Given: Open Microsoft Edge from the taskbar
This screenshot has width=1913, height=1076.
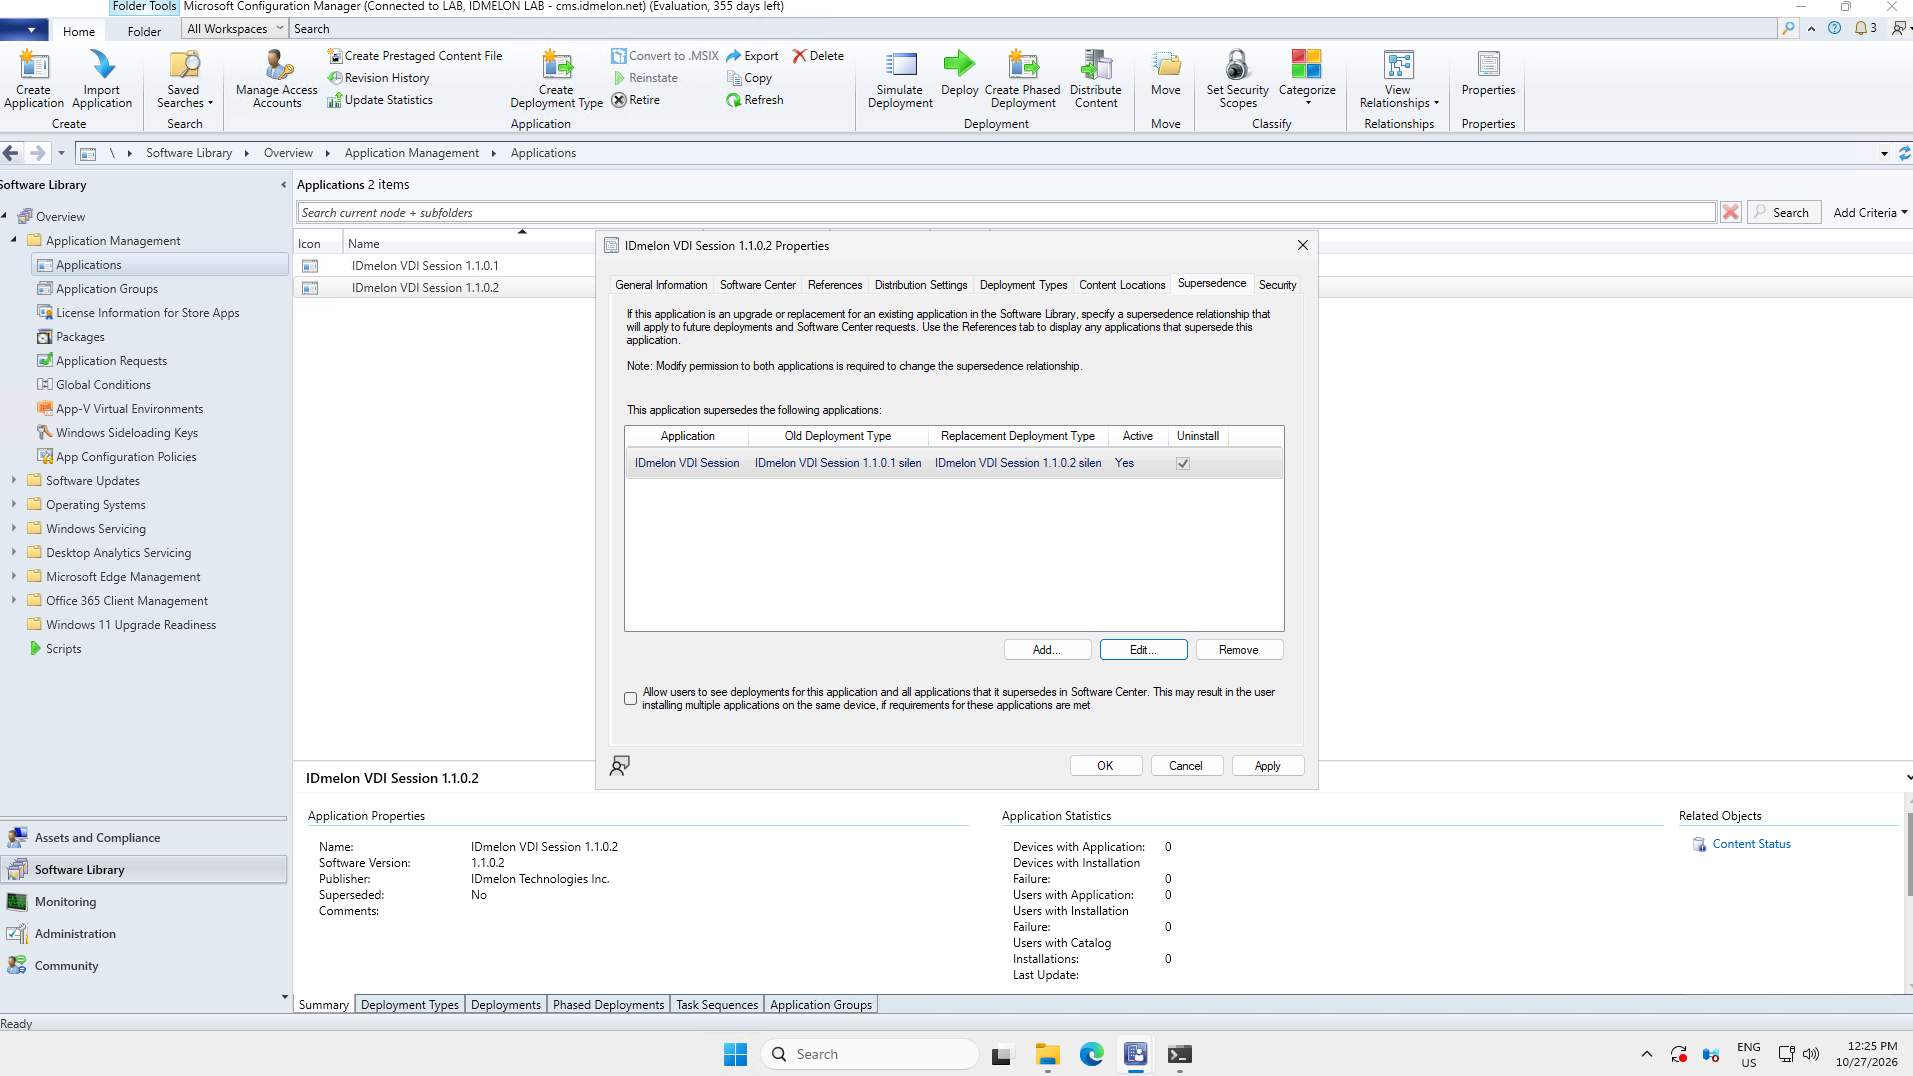Looking at the screenshot, I should [1091, 1054].
